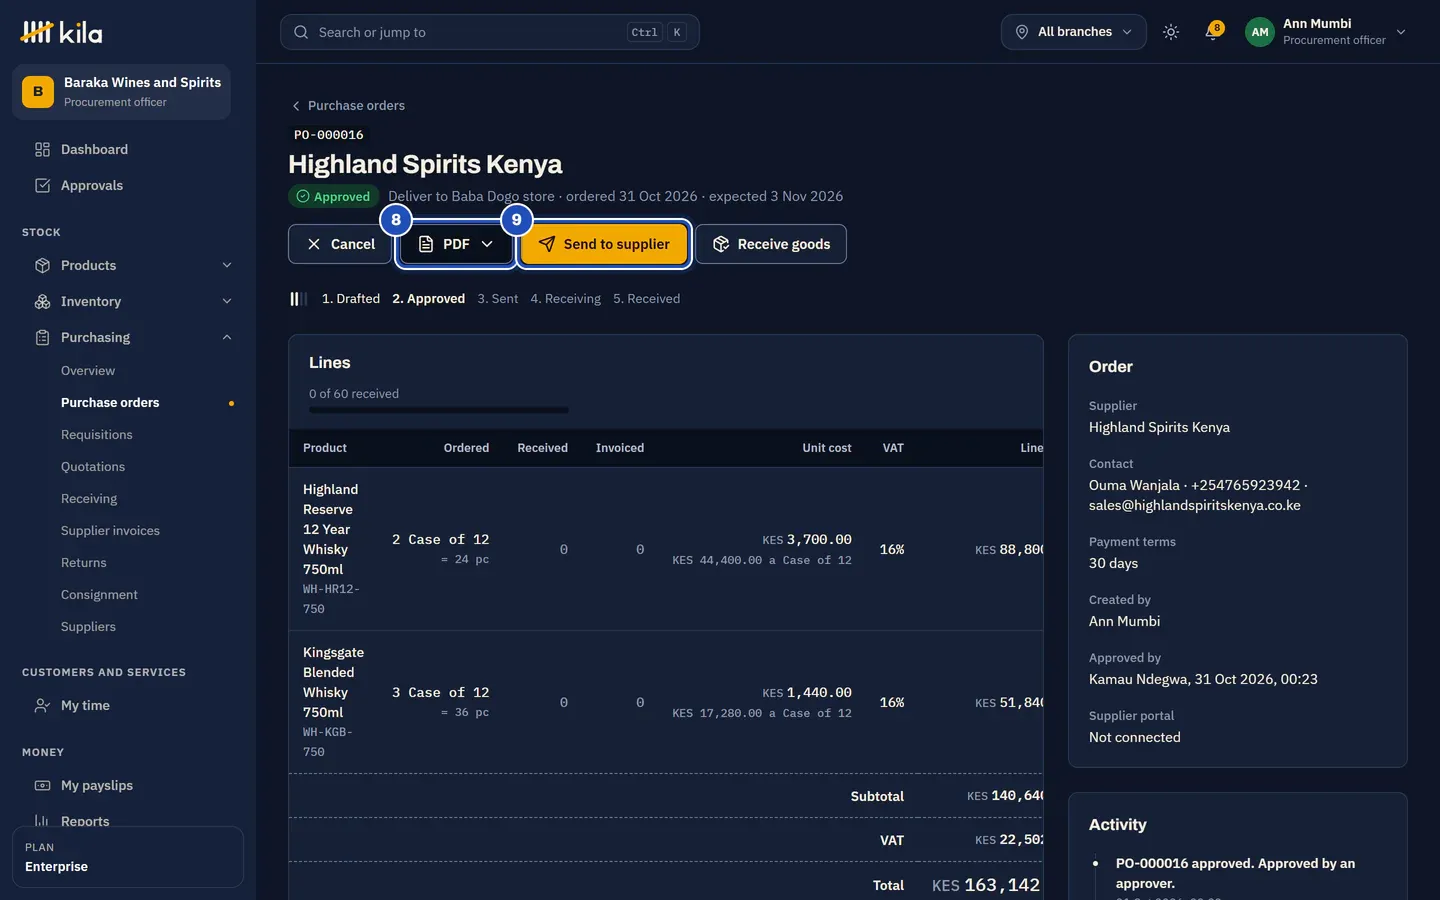Click the Kingsgate Blended Whisky product
The height and width of the screenshot is (900, 1440).
point(333,682)
